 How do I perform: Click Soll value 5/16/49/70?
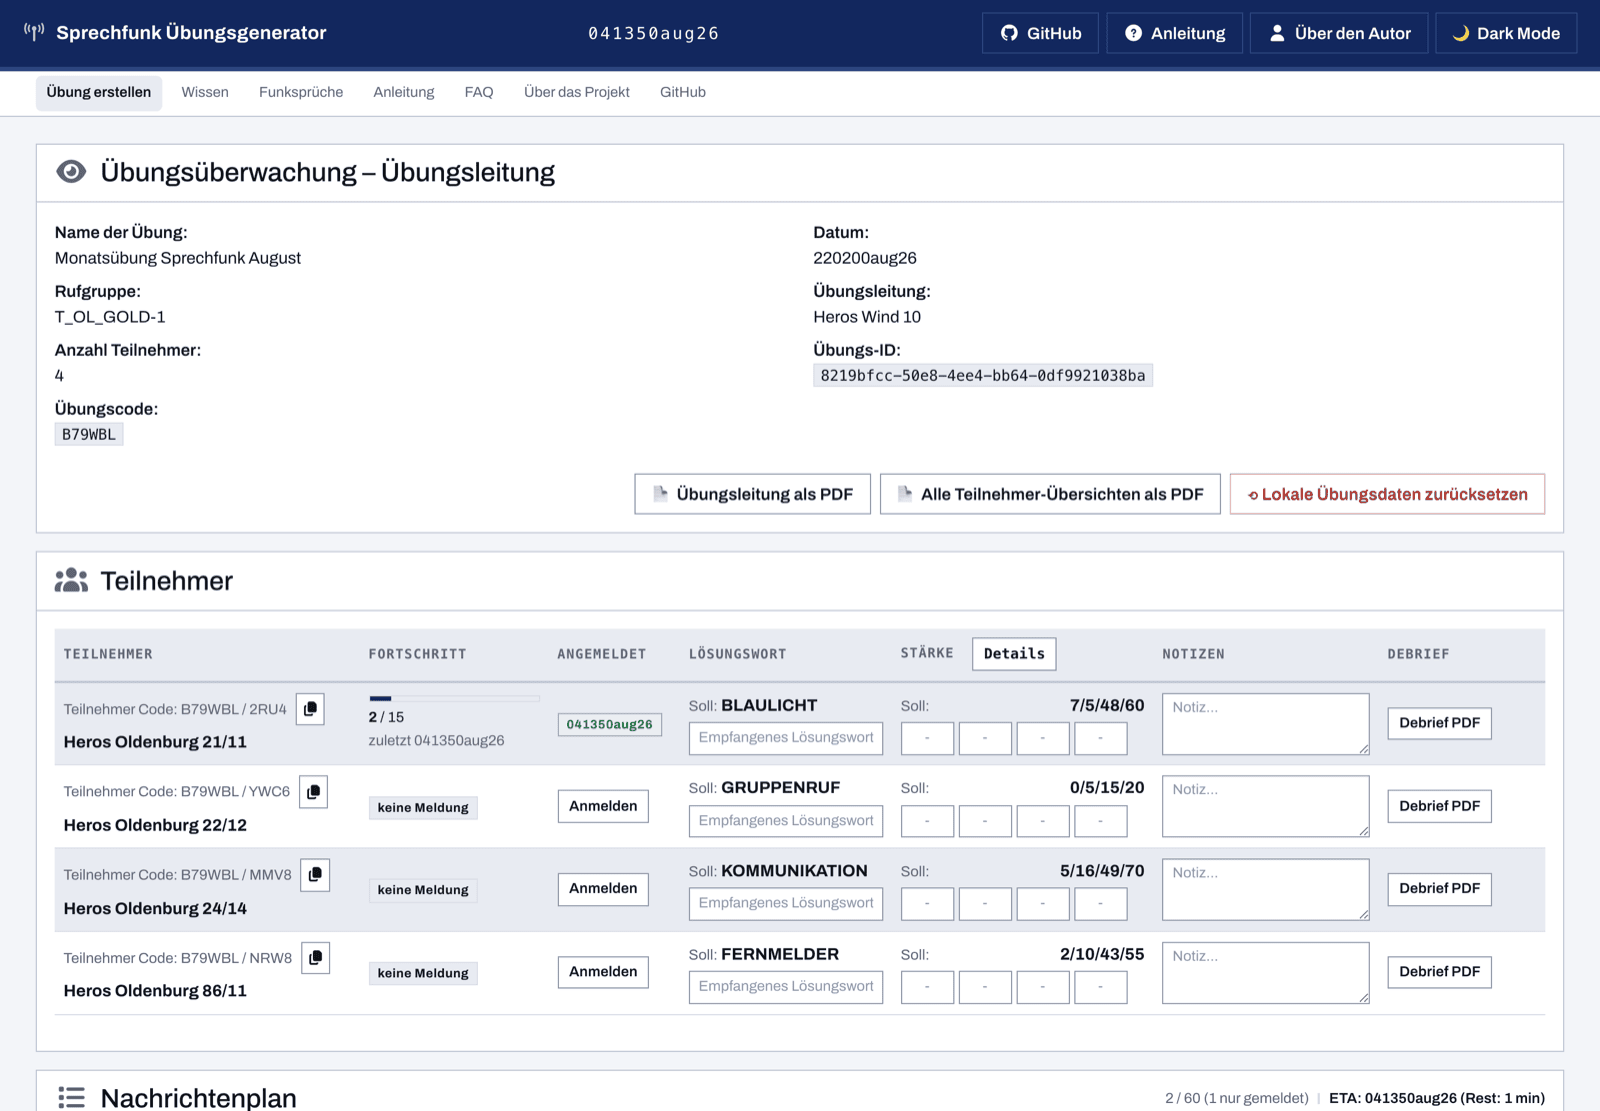[x=1102, y=871]
